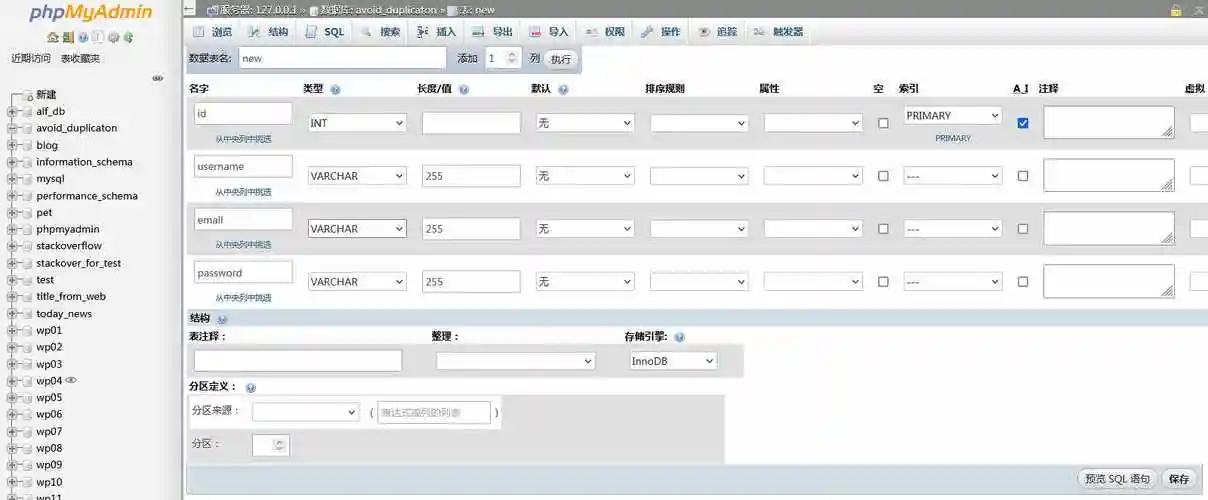Click 从中央列中挑选 link under username
The height and width of the screenshot is (500, 1208).
243,192
